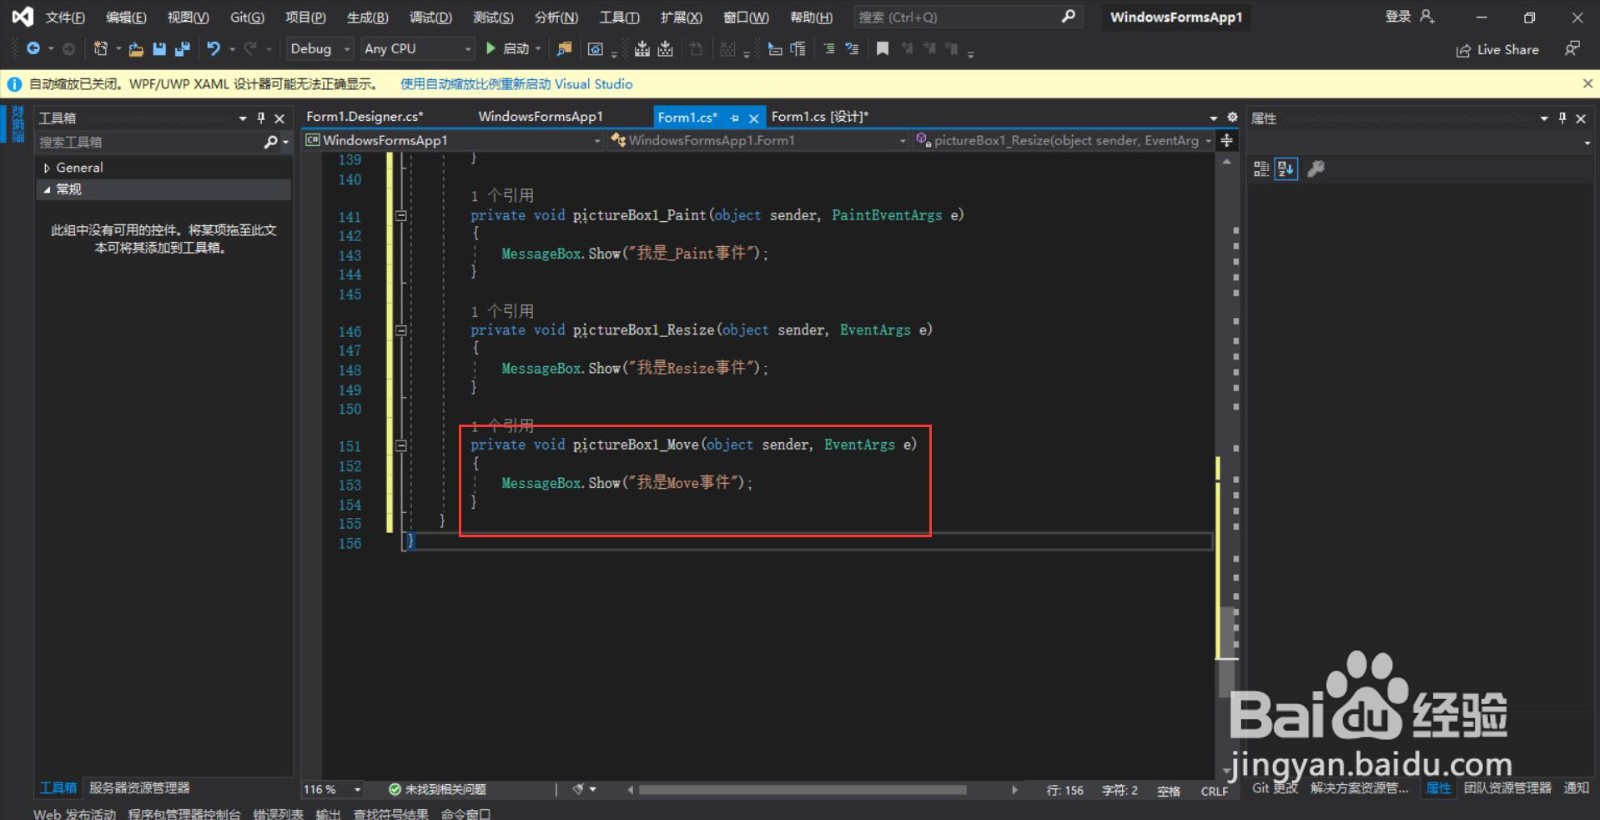This screenshot has height=820, width=1600.
Task: Click the 登录 sign-in button
Action: 1398,16
